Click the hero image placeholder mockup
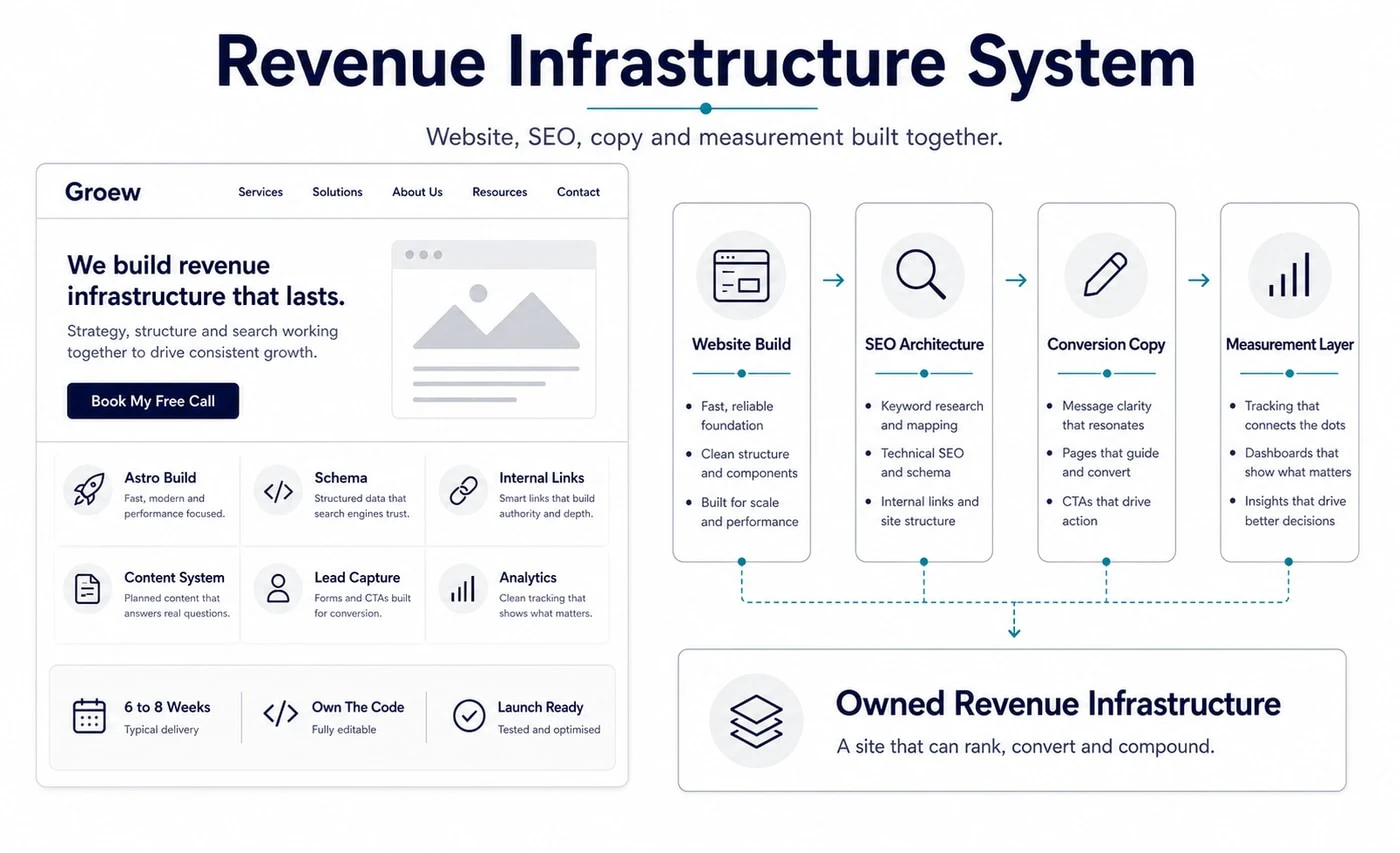Screen dimensions: 1400x853 tap(494, 329)
